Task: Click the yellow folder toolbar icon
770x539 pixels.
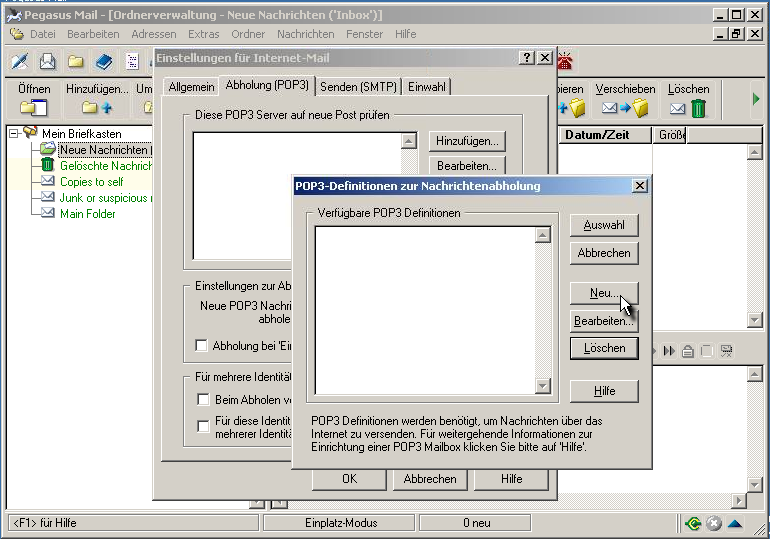Action: tap(75, 62)
